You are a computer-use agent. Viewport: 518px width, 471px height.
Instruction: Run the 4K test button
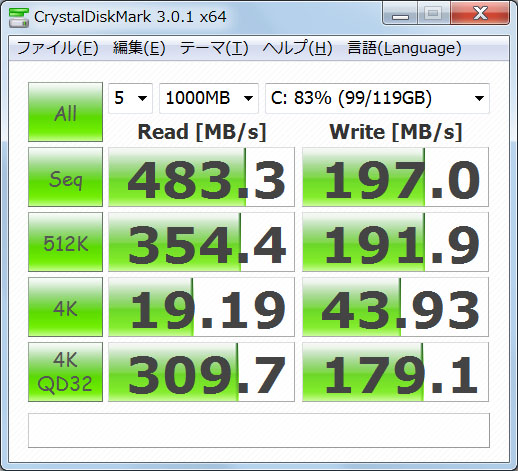65,307
